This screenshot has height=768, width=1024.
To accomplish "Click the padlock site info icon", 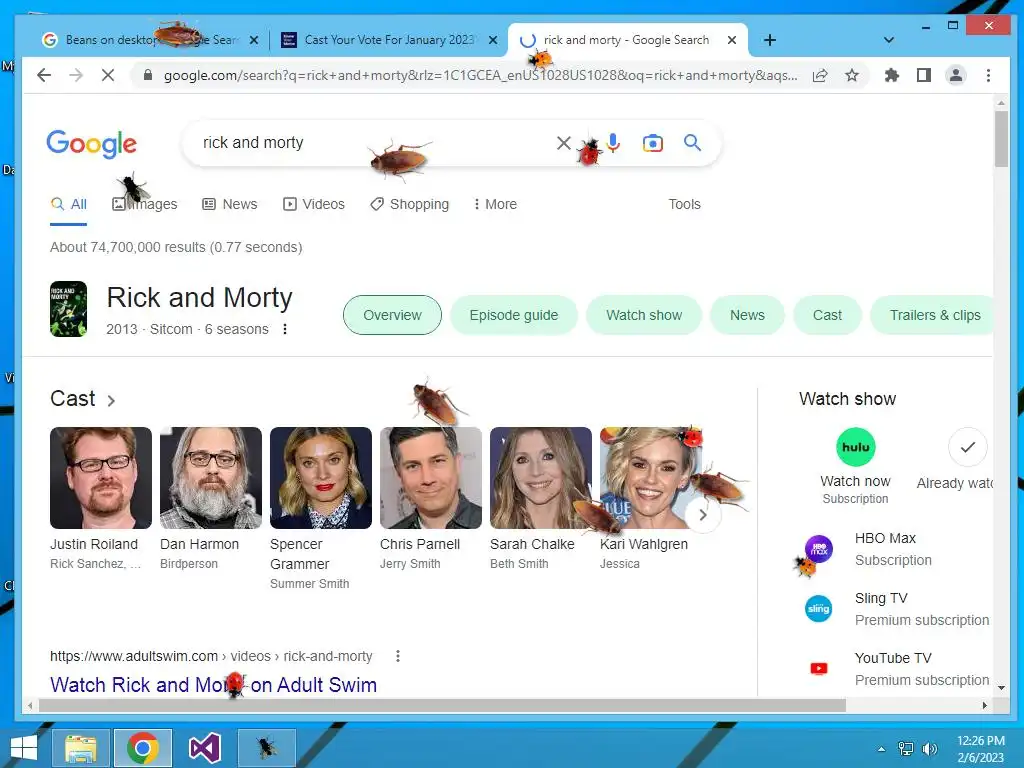I will tap(148, 75).
